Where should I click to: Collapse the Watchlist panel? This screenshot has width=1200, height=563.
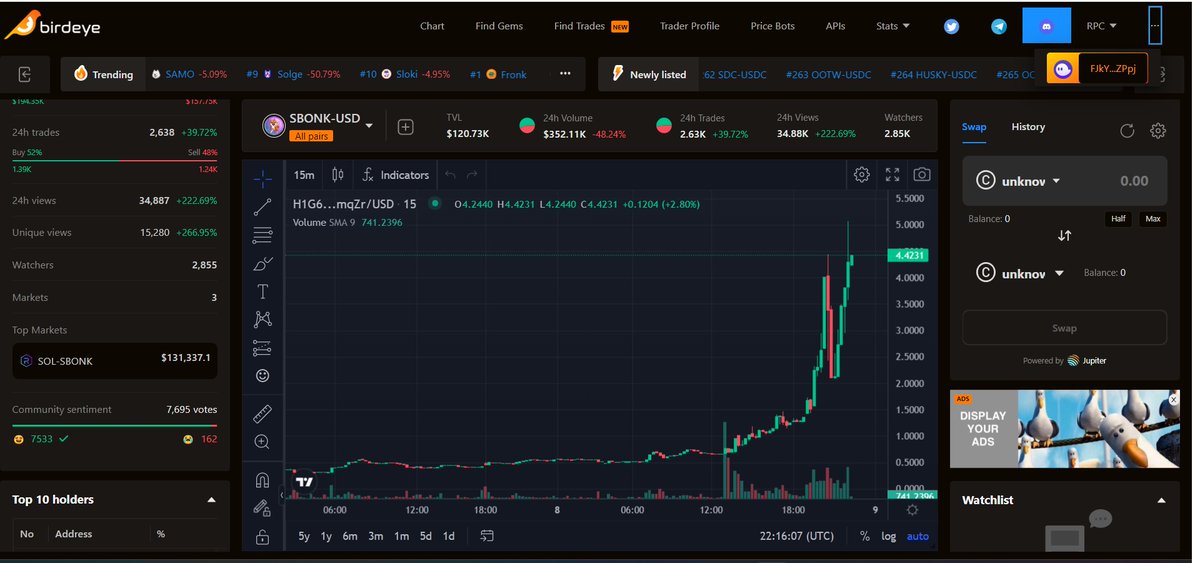point(1160,500)
